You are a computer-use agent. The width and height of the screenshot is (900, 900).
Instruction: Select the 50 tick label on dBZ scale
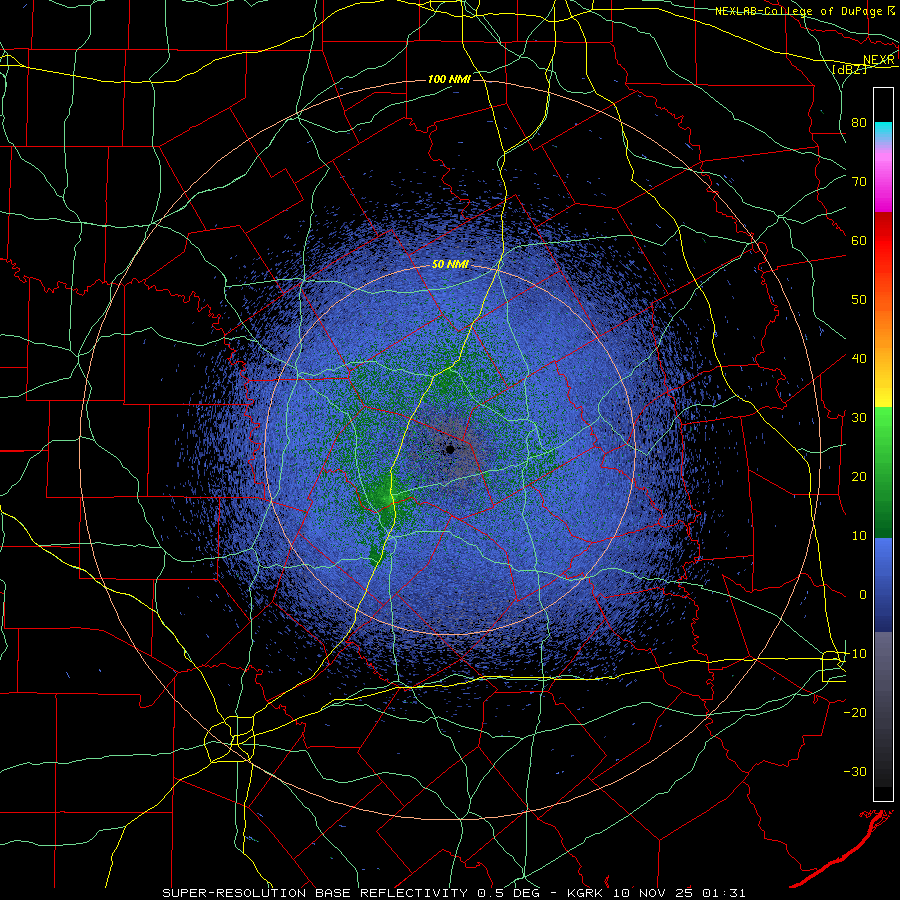(859, 300)
